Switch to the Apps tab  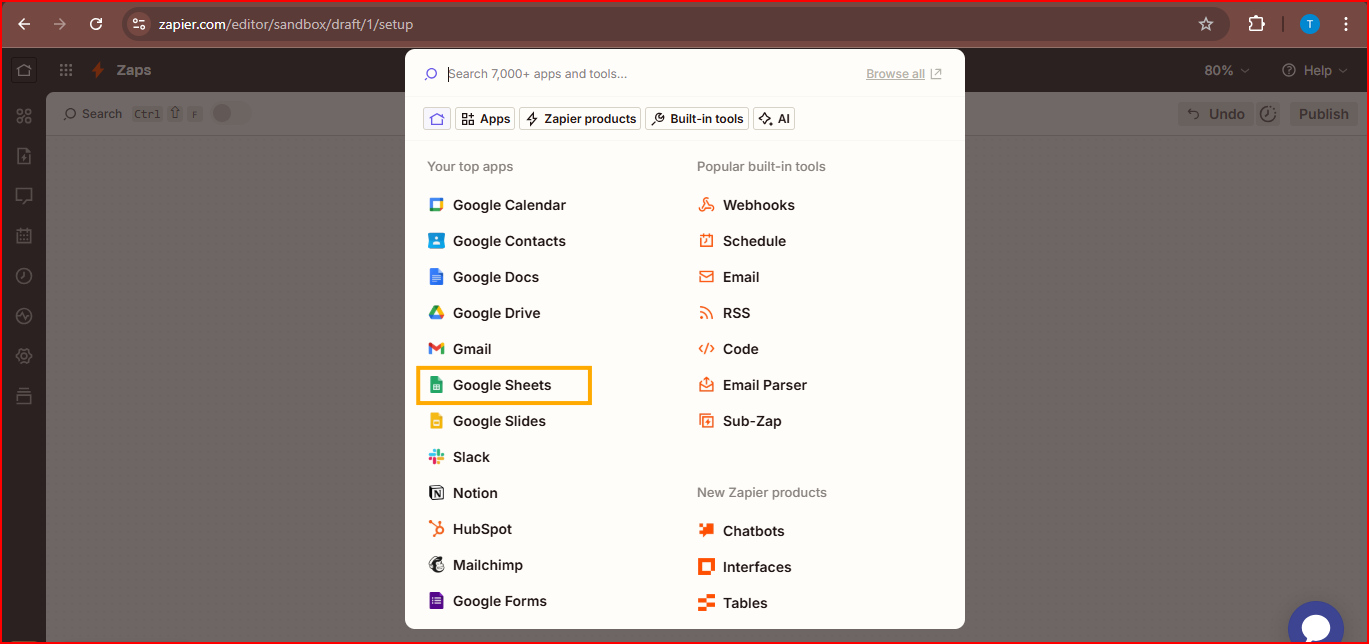tap(485, 119)
